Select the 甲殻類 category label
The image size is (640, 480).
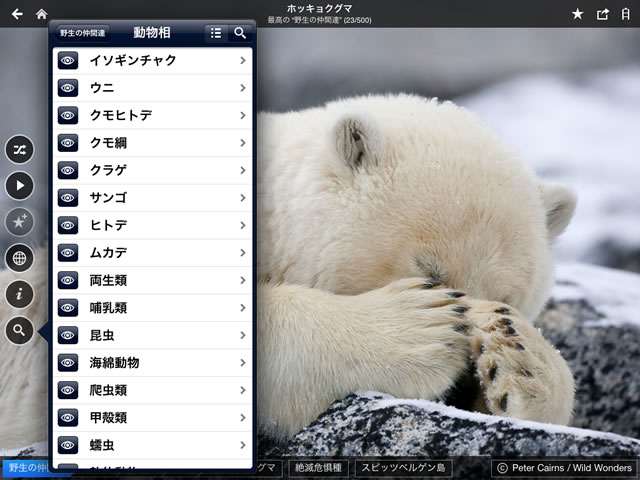(x=109, y=418)
